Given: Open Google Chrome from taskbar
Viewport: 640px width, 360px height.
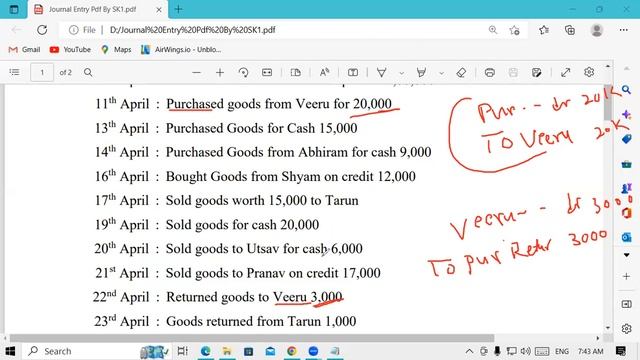Looking at the screenshot, I should (x=291, y=351).
